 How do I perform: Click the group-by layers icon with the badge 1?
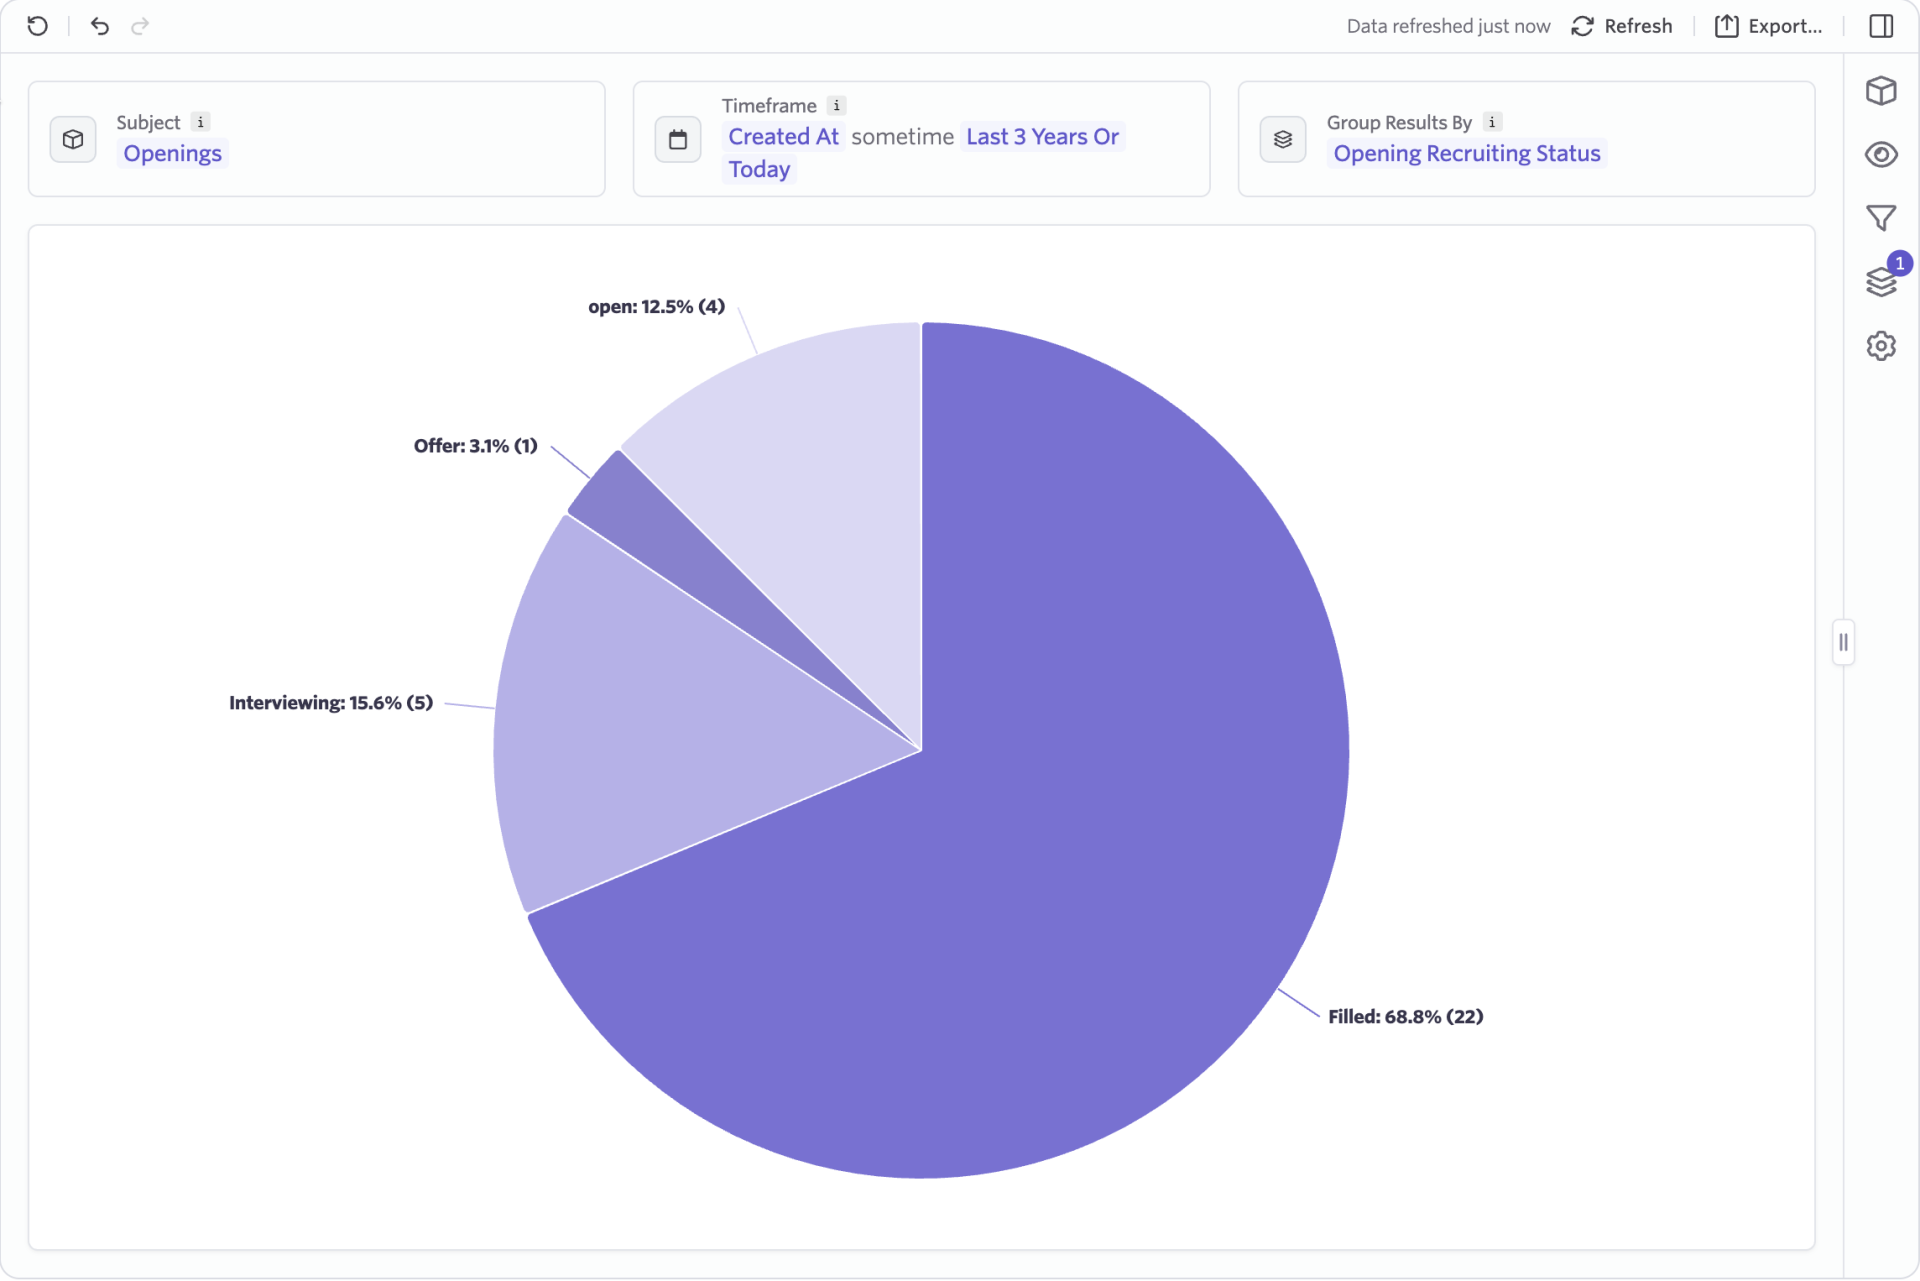pyautogui.click(x=1882, y=282)
